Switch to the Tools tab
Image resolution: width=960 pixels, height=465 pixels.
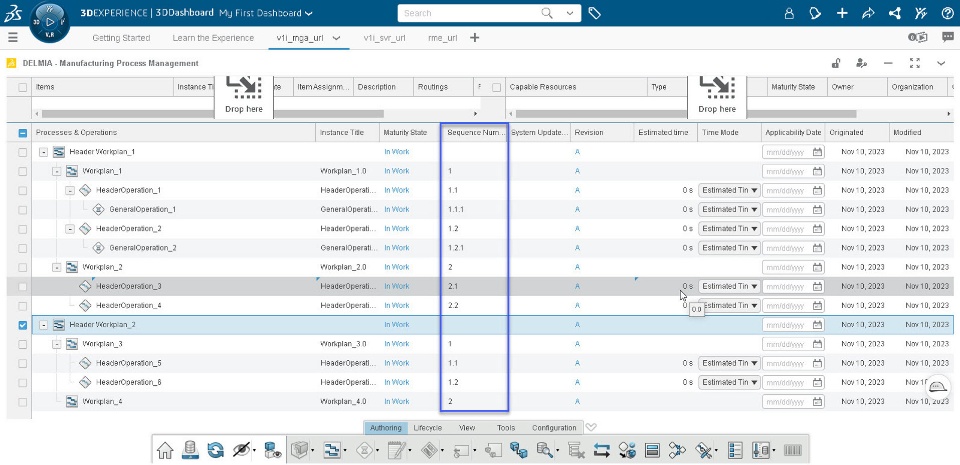pyautogui.click(x=506, y=428)
